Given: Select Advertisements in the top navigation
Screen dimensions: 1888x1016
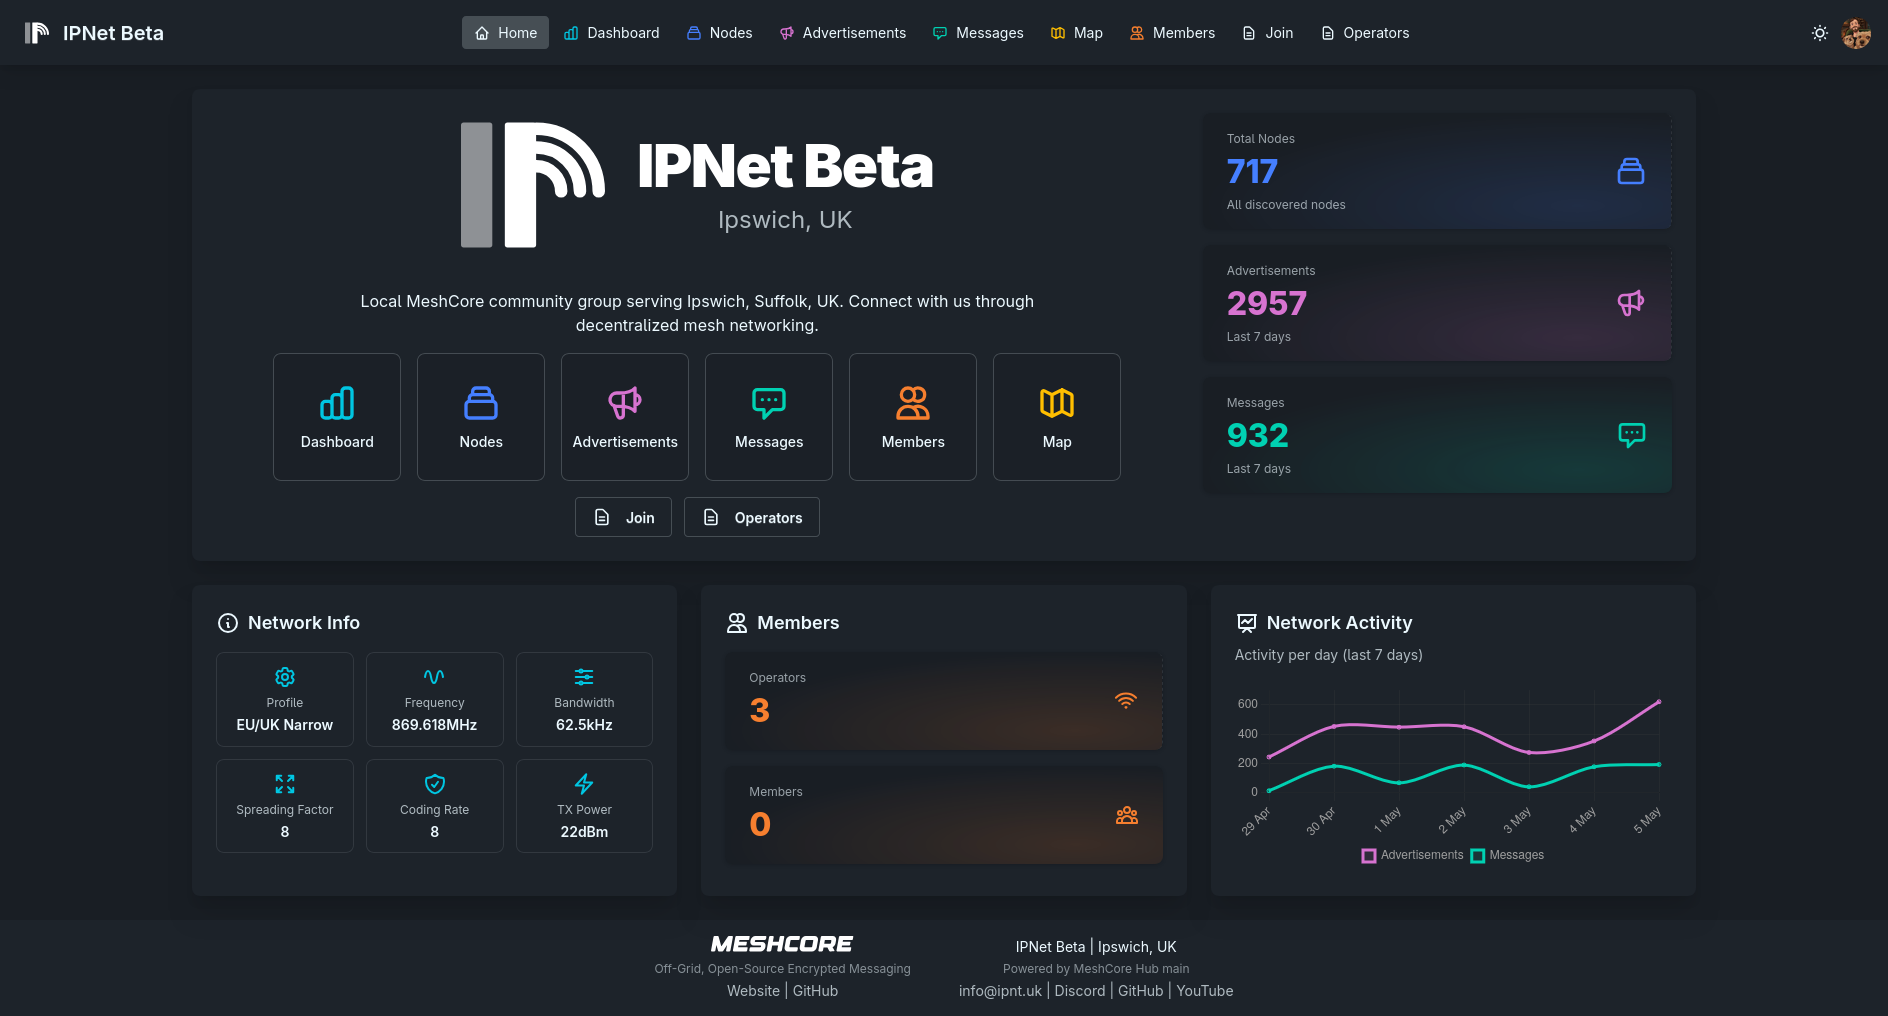Looking at the screenshot, I should pos(843,33).
